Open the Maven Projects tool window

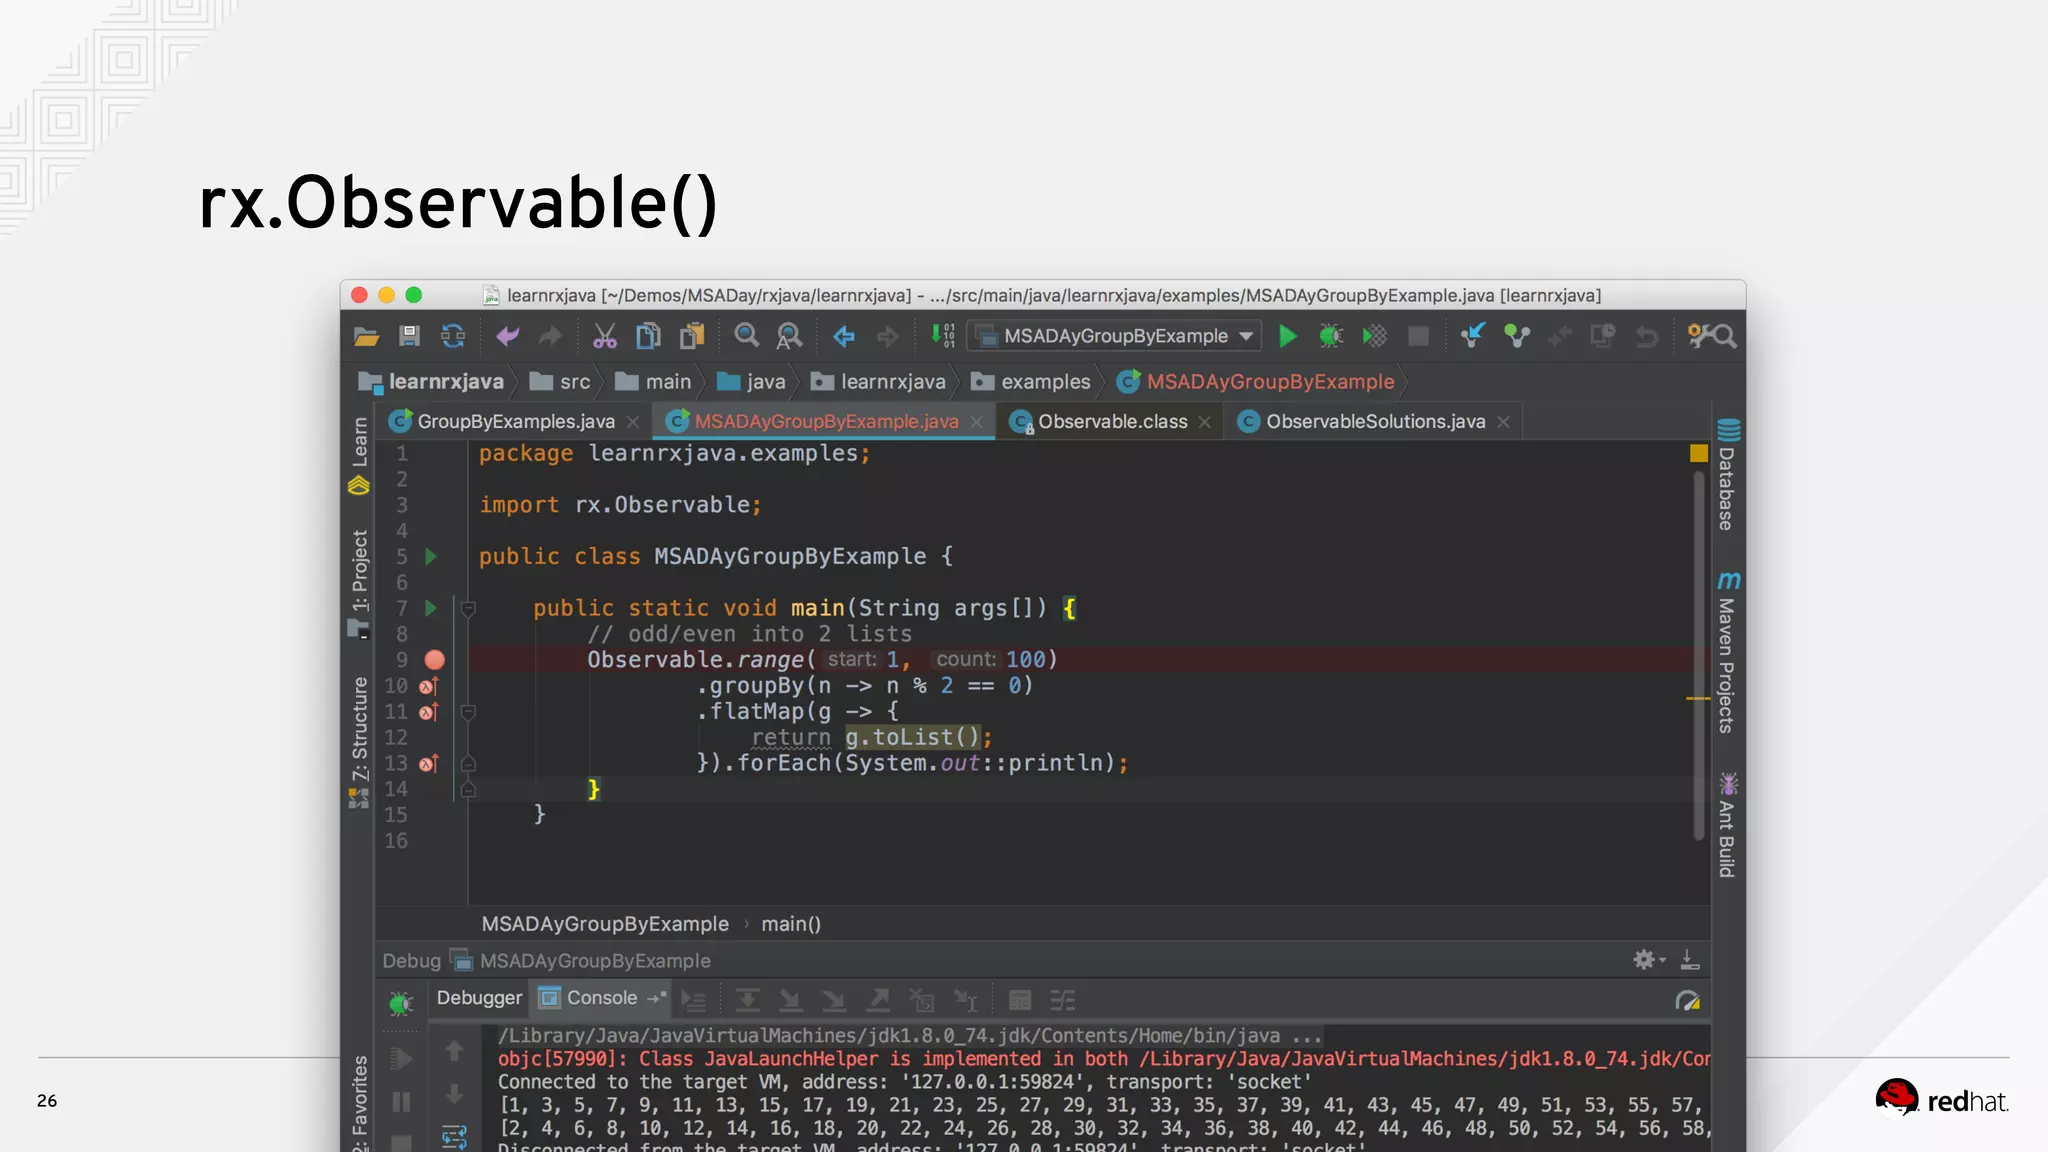[1727, 652]
